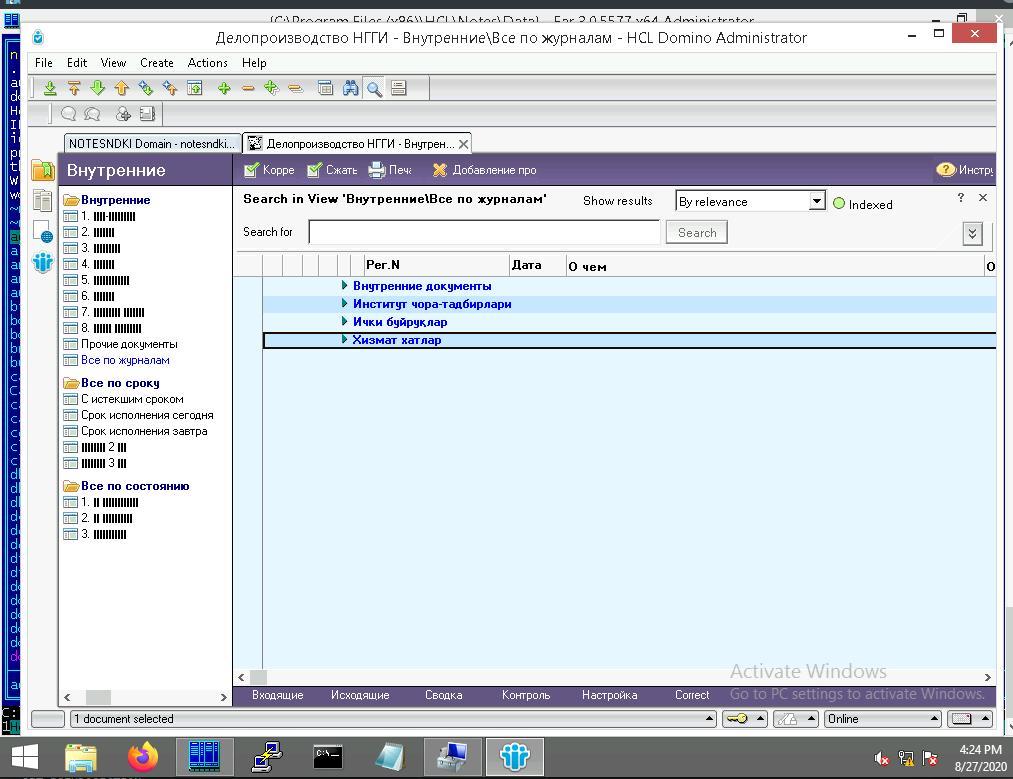Open the Edit menu
Screen dimensions: 1013x779
pyautogui.click(x=77, y=63)
